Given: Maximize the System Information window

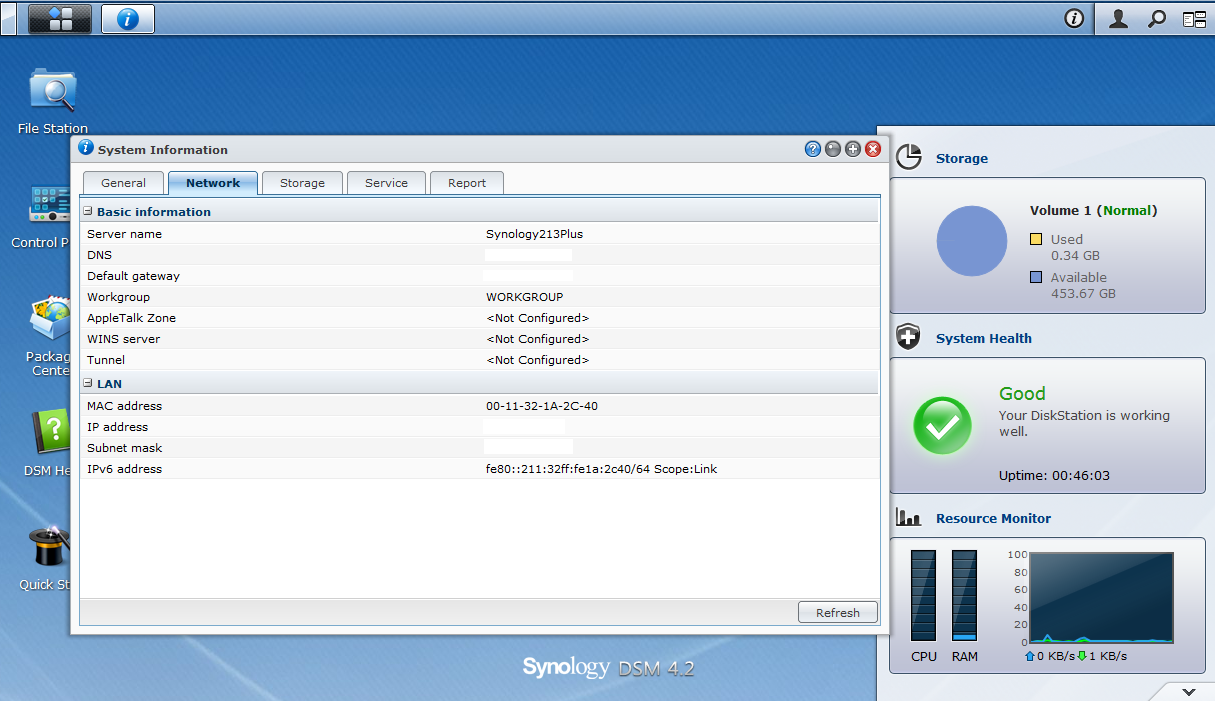Looking at the screenshot, I should (853, 149).
